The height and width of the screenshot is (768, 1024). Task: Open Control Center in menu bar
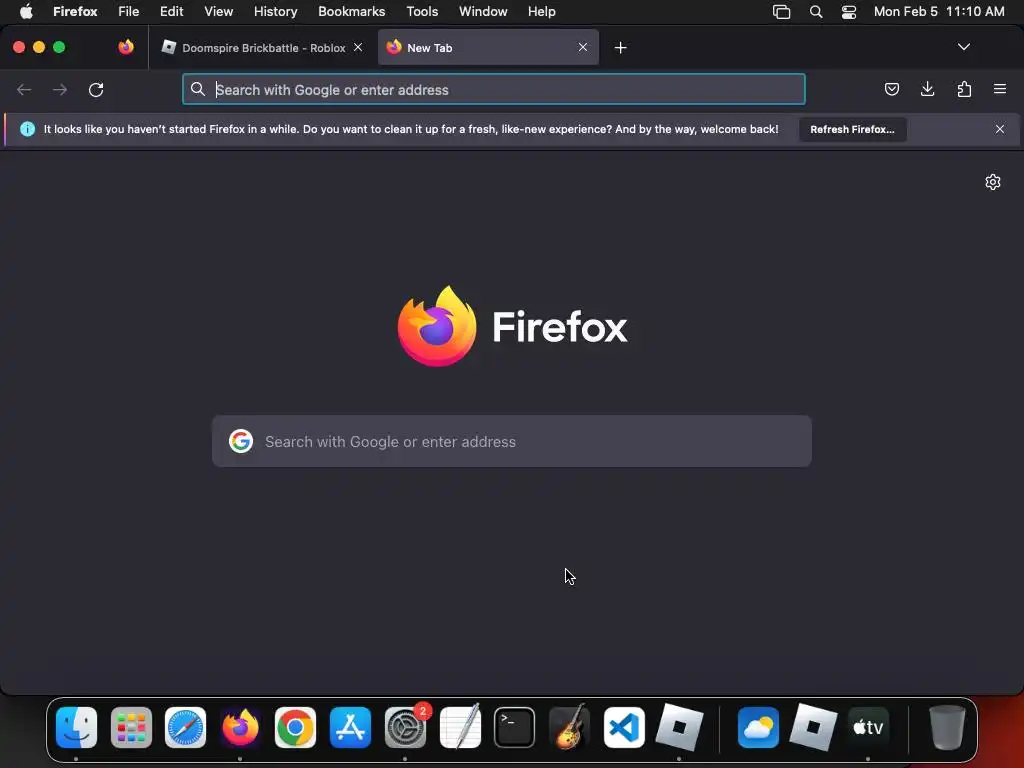(849, 12)
